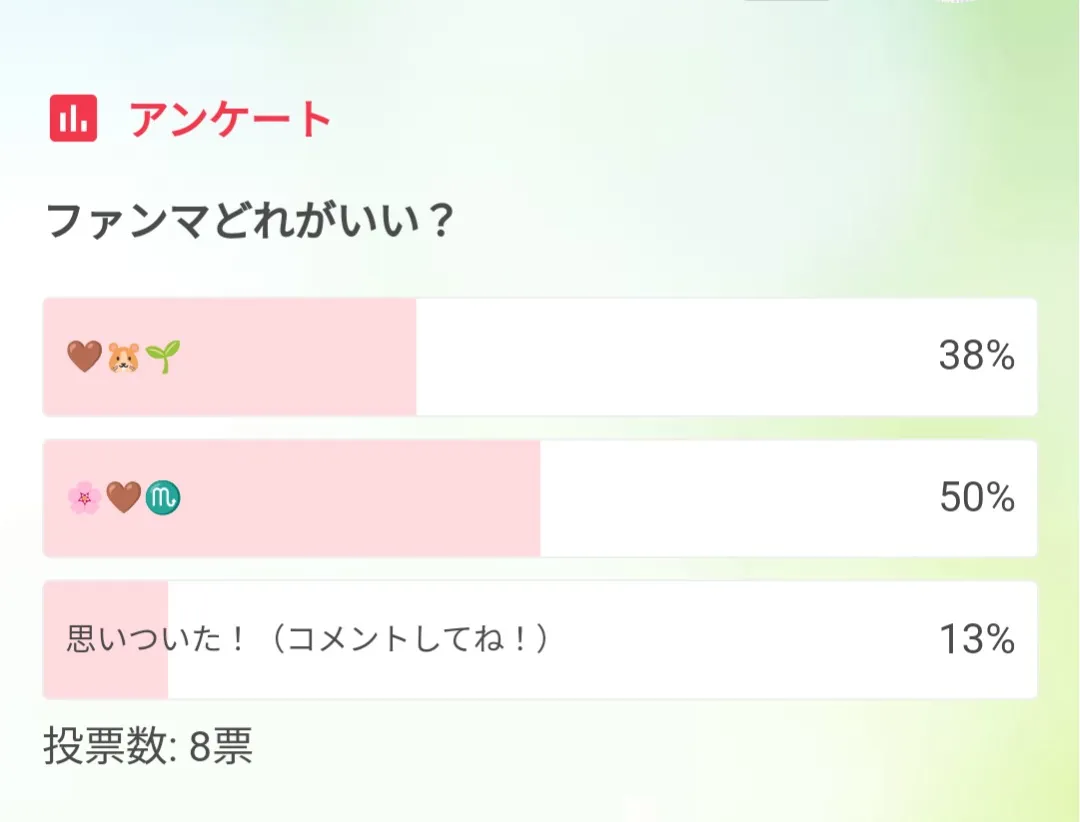Click the question text ファンマどれがいい？
This screenshot has width=1080, height=822.
250,220
